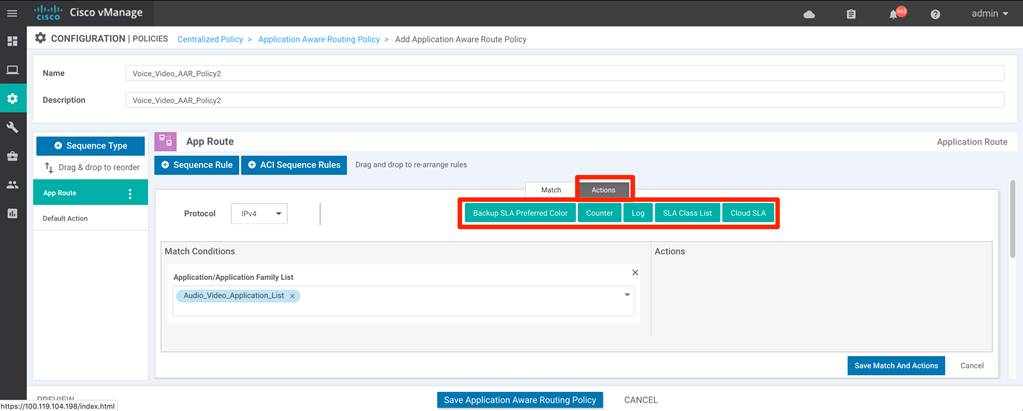
Task: Open the Analytics chart sidebar icon
Action: coord(12,213)
